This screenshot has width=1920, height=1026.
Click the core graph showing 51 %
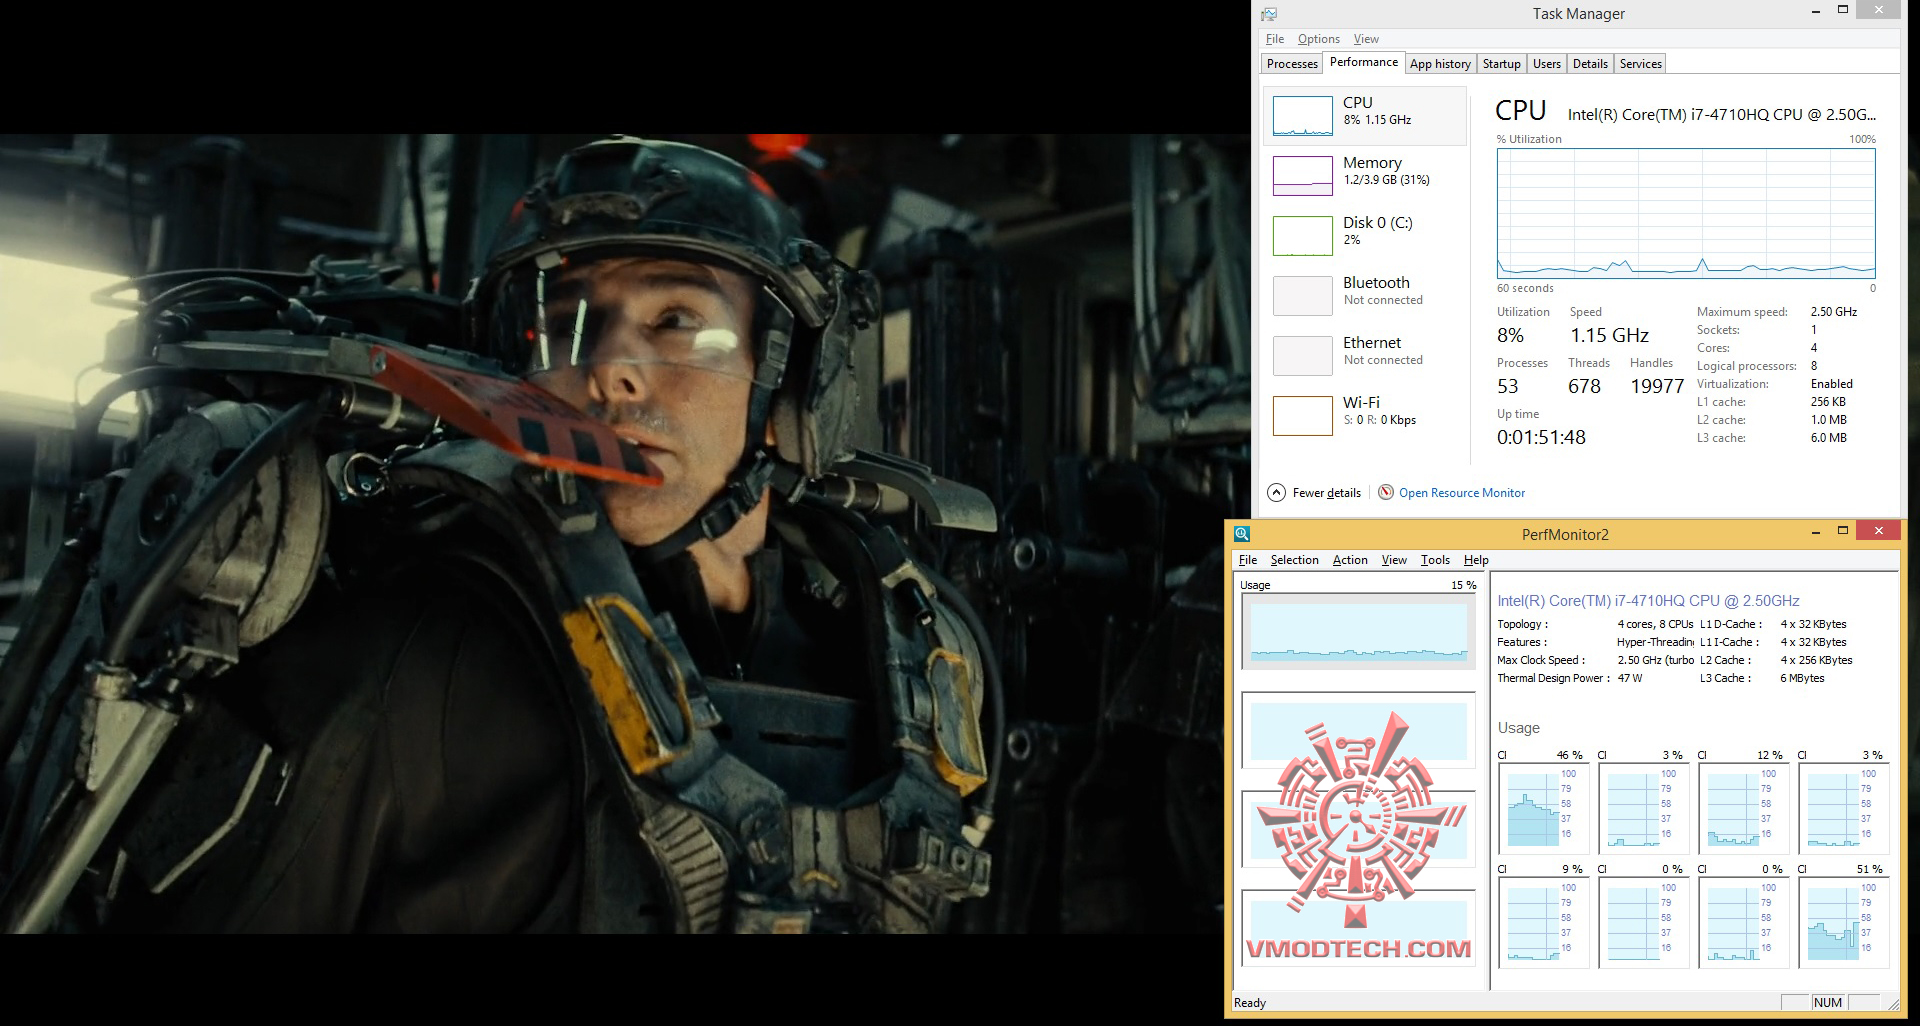click(x=1843, y=922)
